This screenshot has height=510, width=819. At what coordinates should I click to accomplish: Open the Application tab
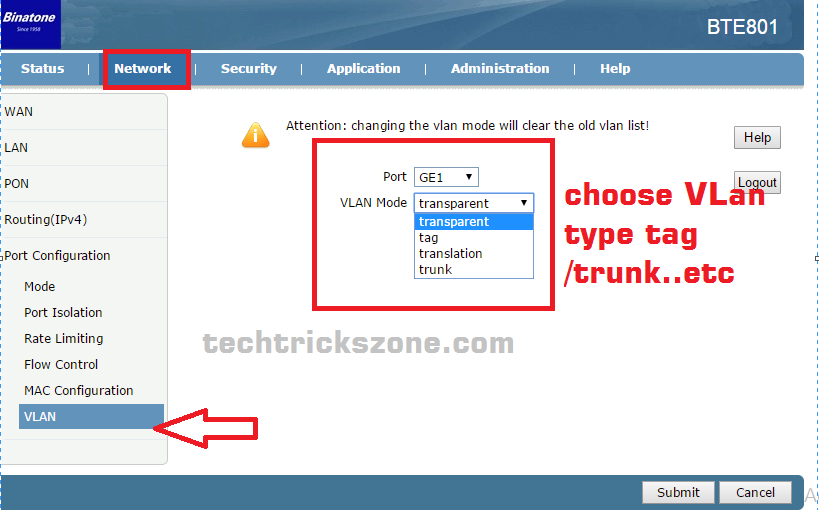[364, 68]
